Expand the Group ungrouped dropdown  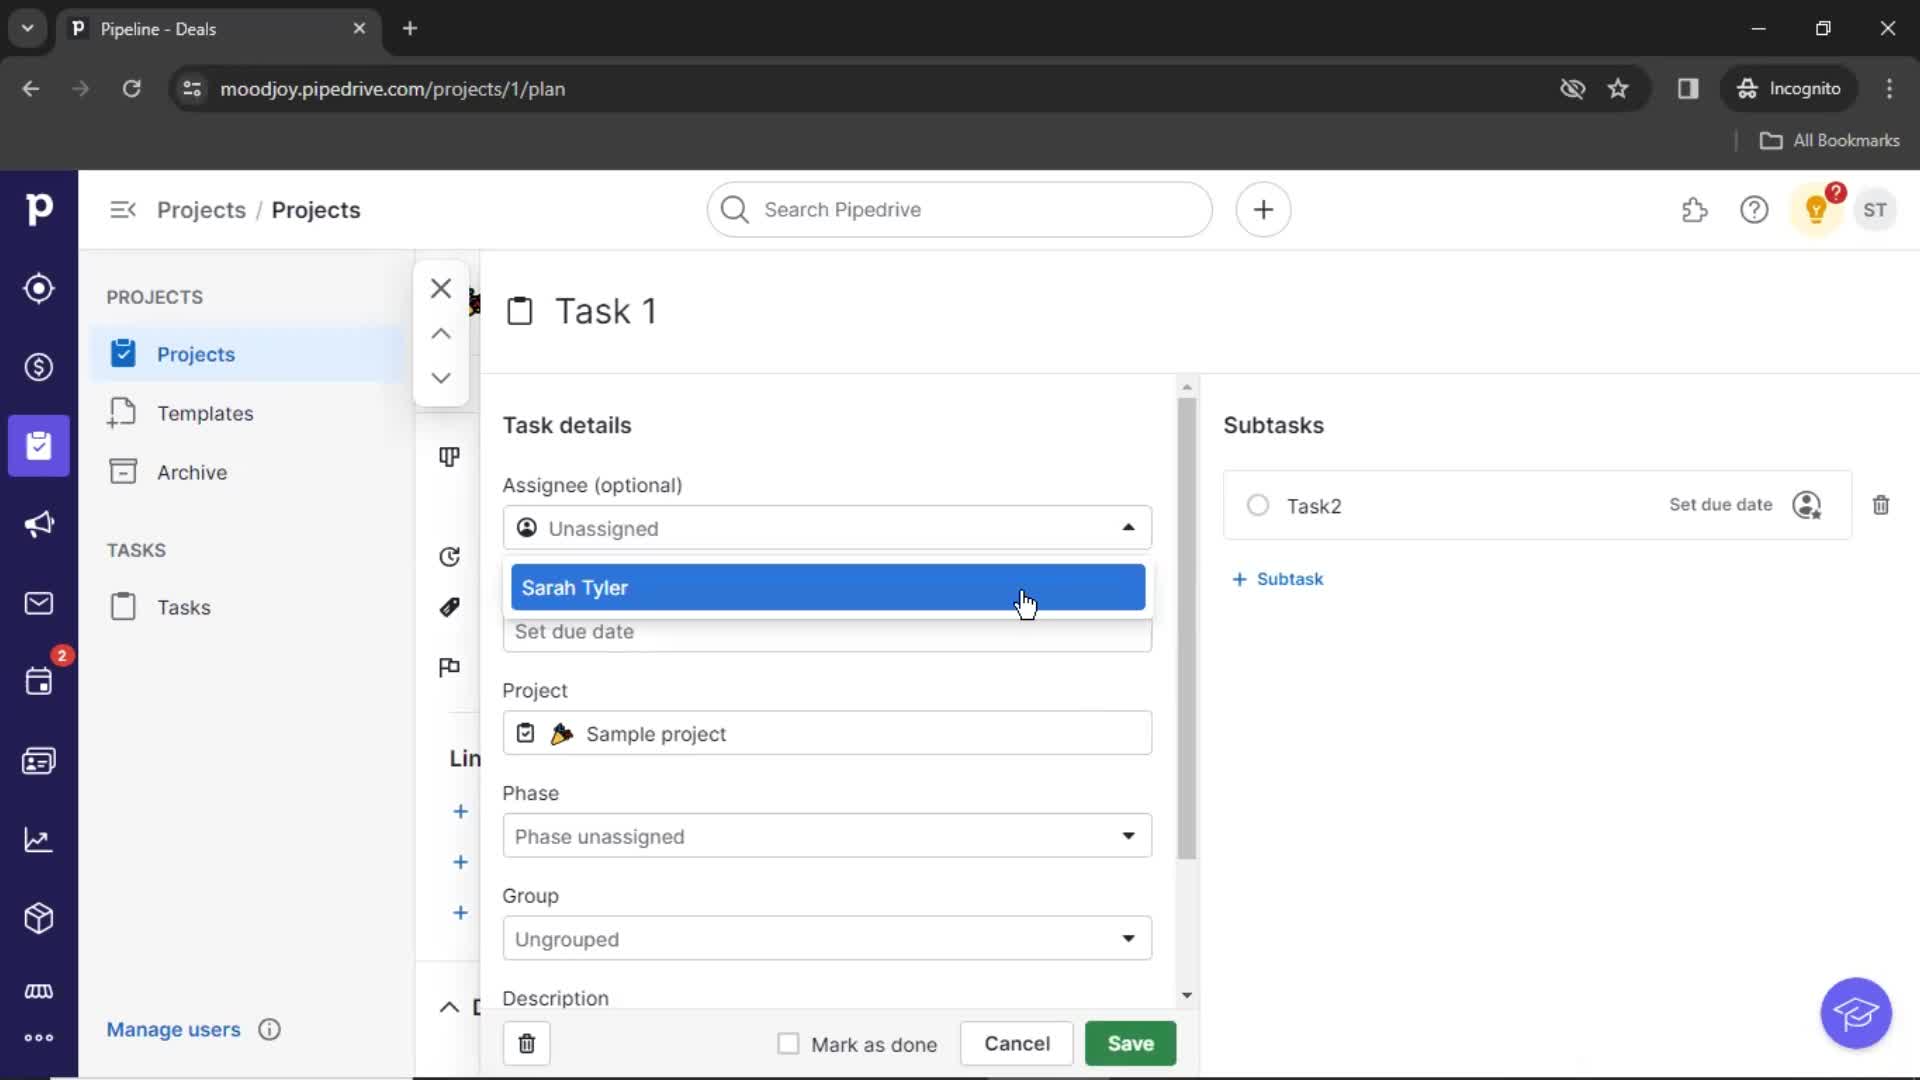pos(1127,938)
